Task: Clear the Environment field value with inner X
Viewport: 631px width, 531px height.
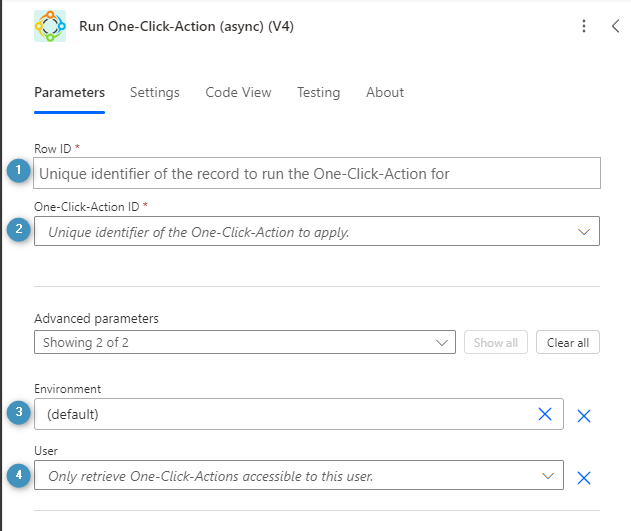Action: [544, 414]
